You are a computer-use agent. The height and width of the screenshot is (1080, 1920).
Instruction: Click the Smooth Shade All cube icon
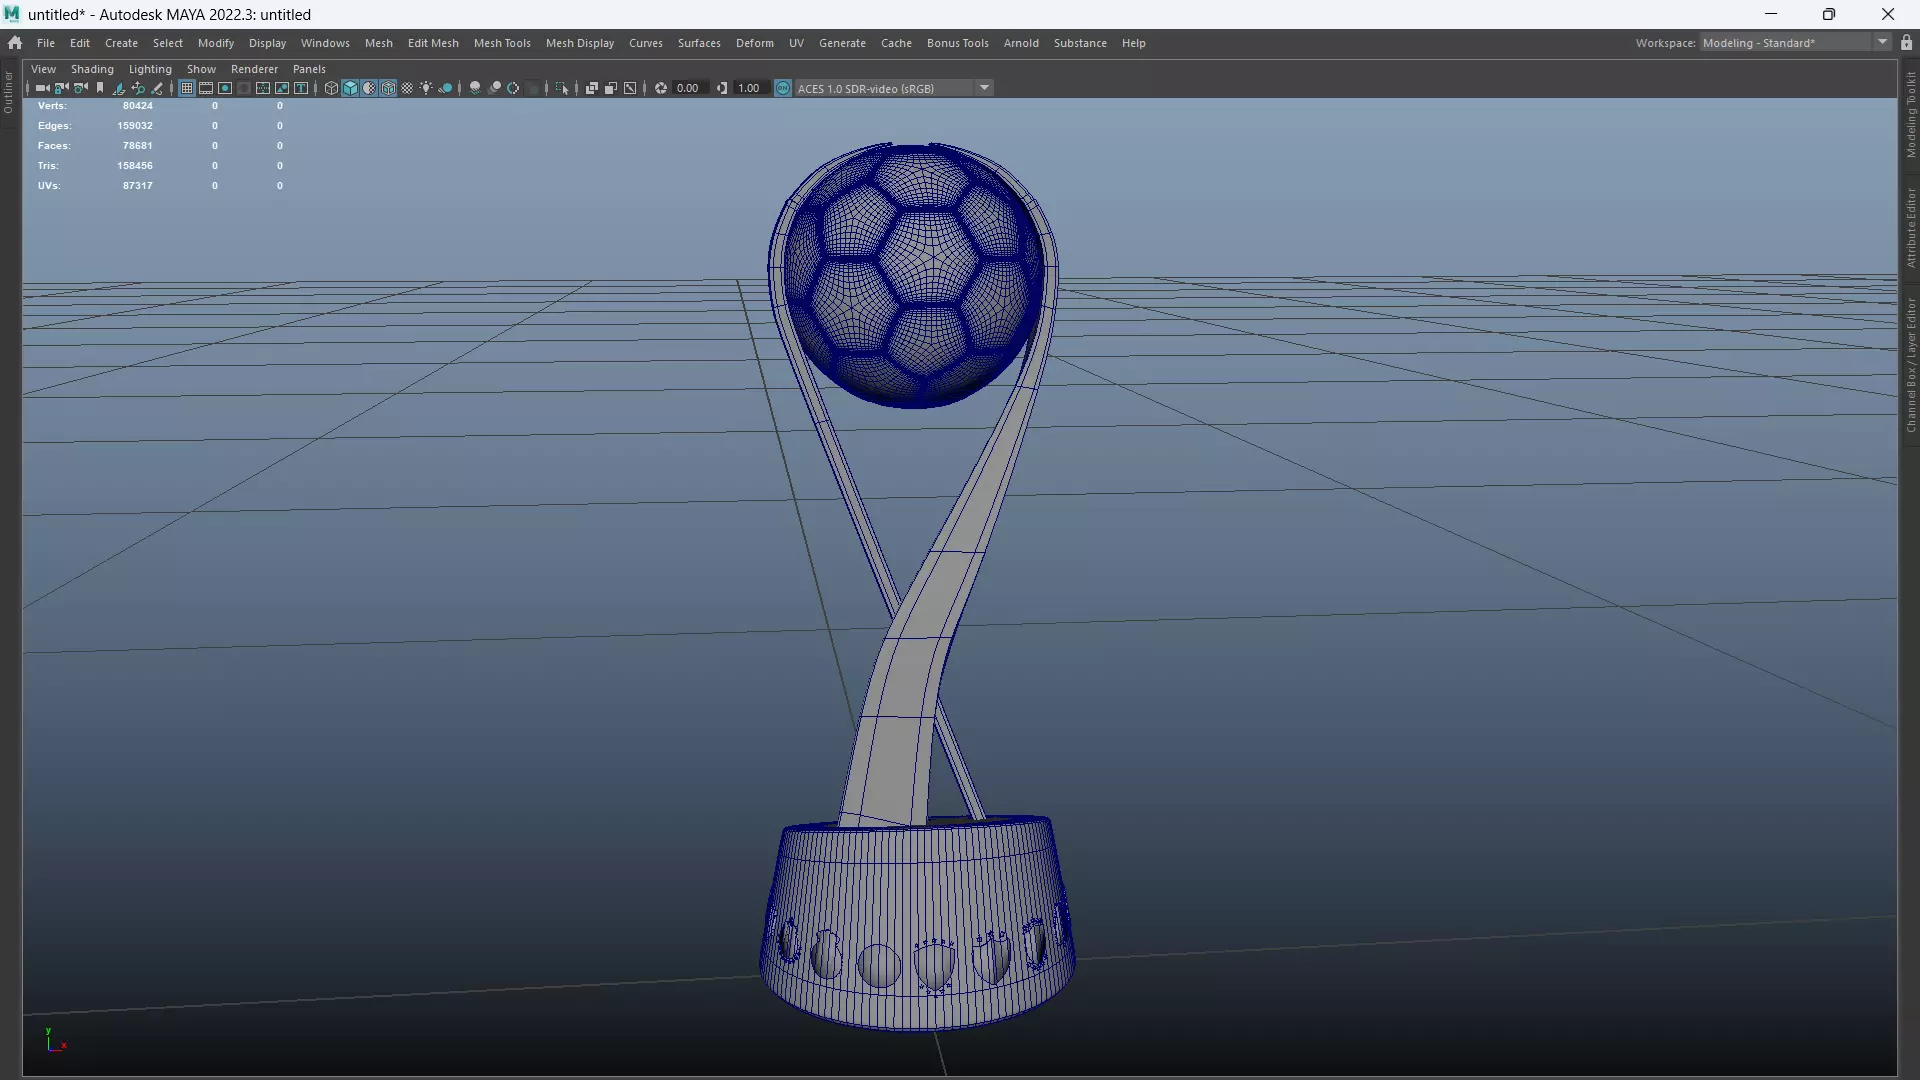[x=350, y=88]
